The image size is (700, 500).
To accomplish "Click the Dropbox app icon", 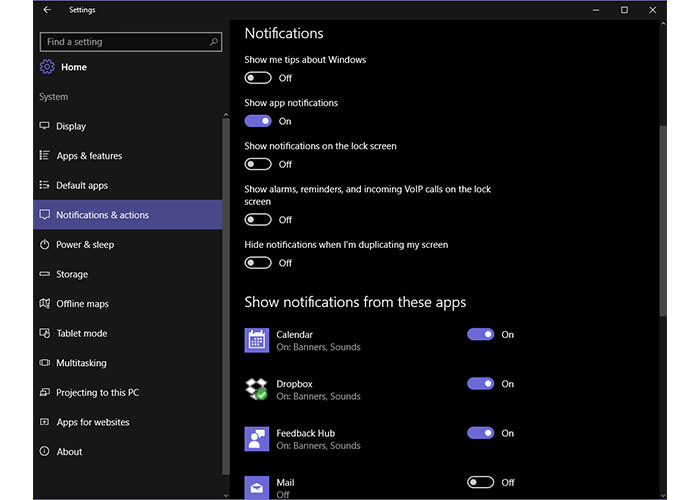I will click(257, 389).
